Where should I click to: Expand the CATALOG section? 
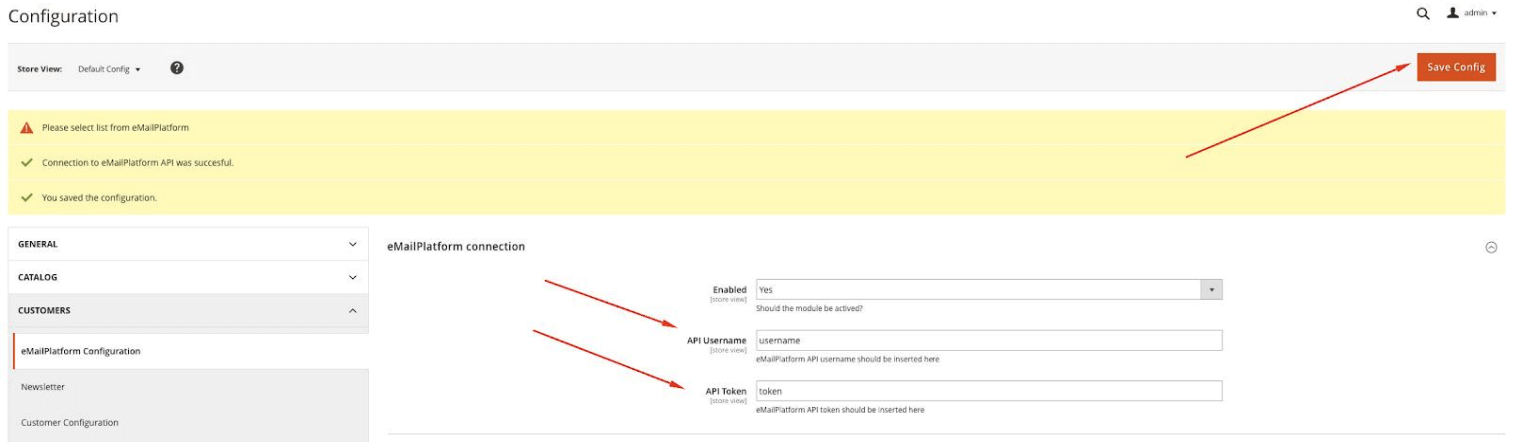tap(188, 277)
